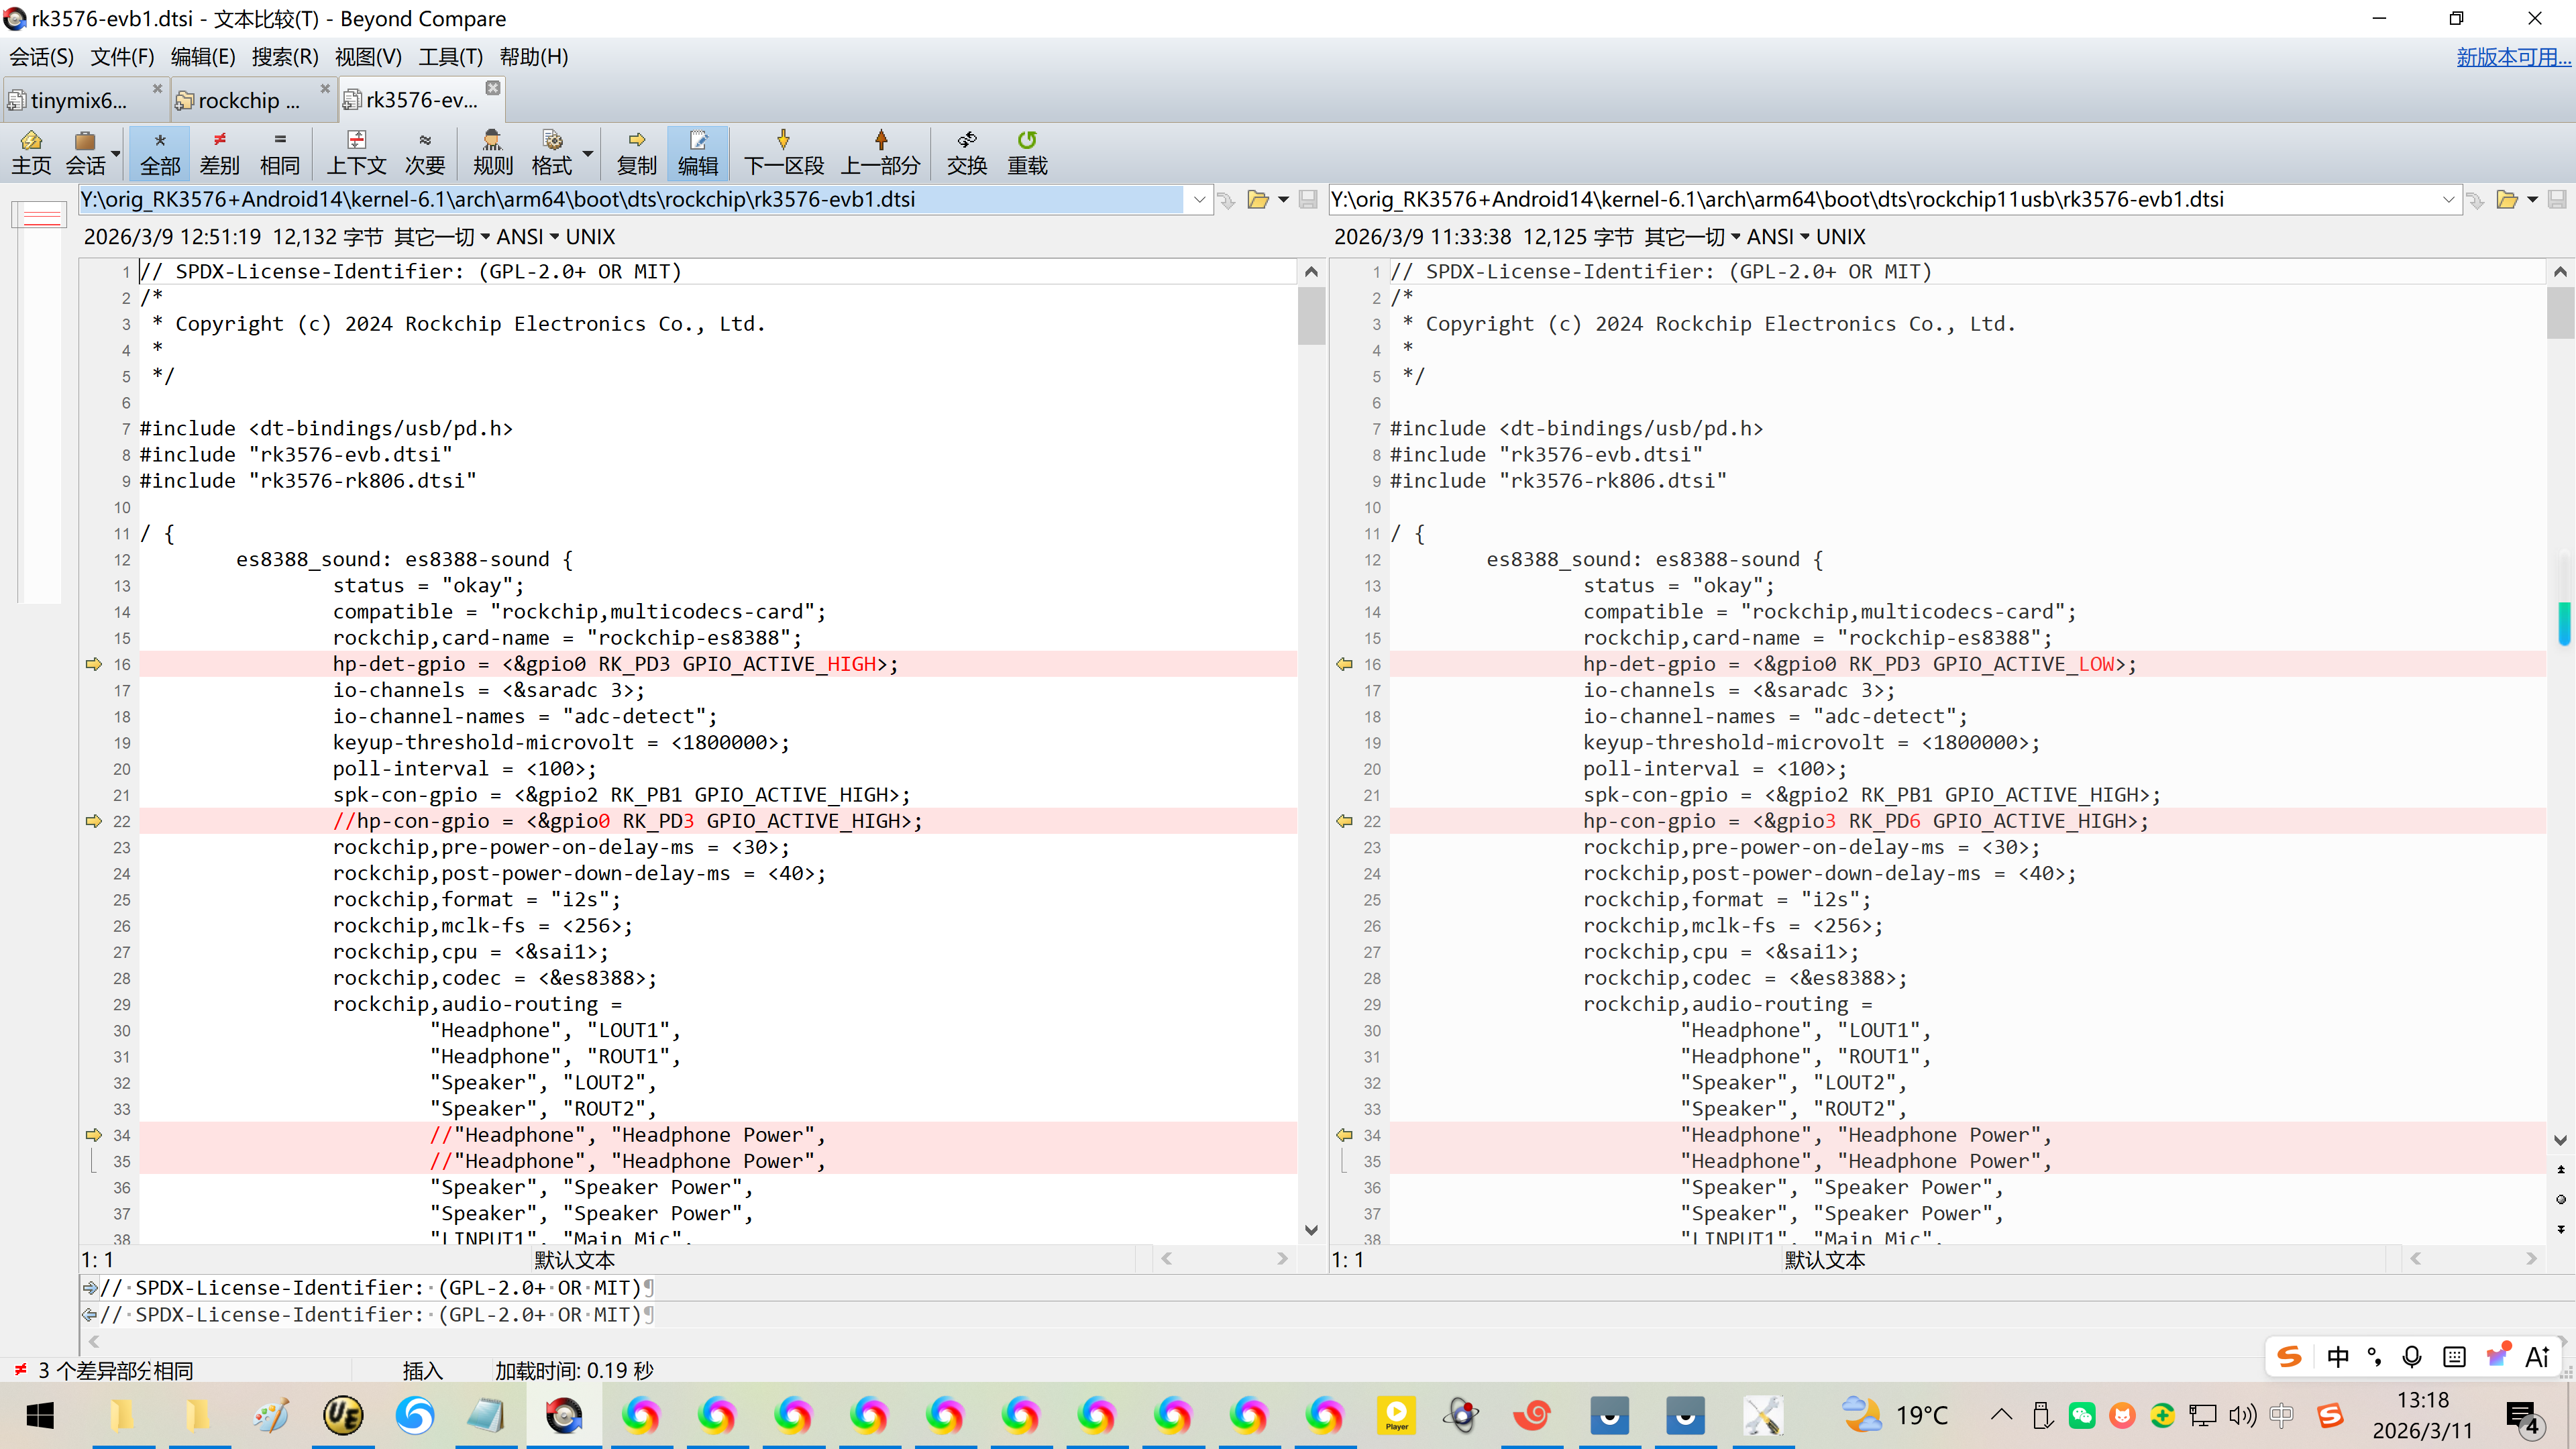Screen dimensions: 2576x1449
Task: Click 下一区段 next difference arrow
Action: coord(783,152)
